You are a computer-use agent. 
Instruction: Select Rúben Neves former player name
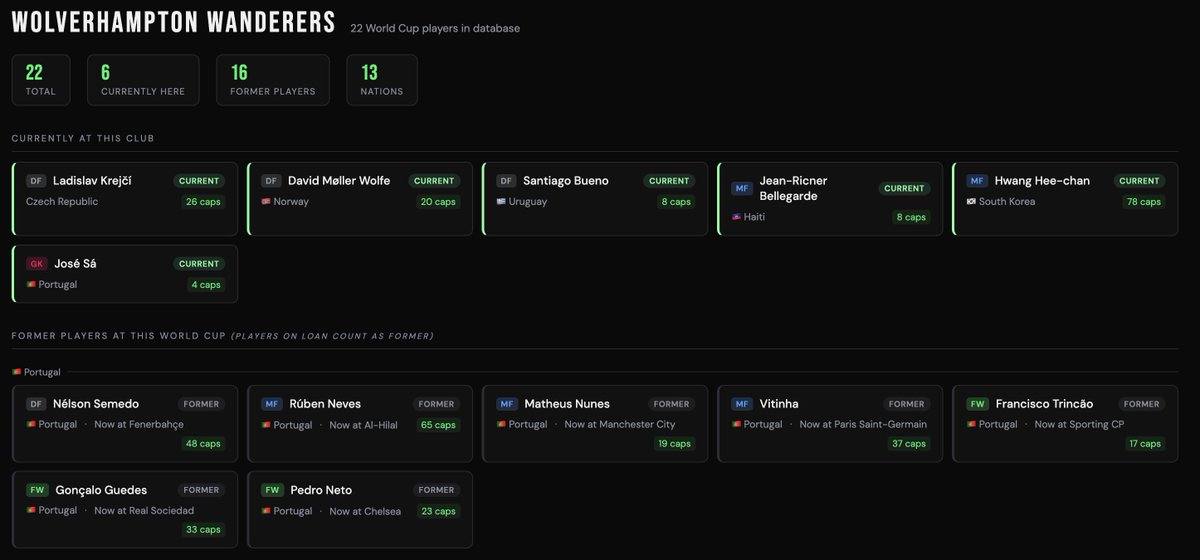tap(325, 404)
